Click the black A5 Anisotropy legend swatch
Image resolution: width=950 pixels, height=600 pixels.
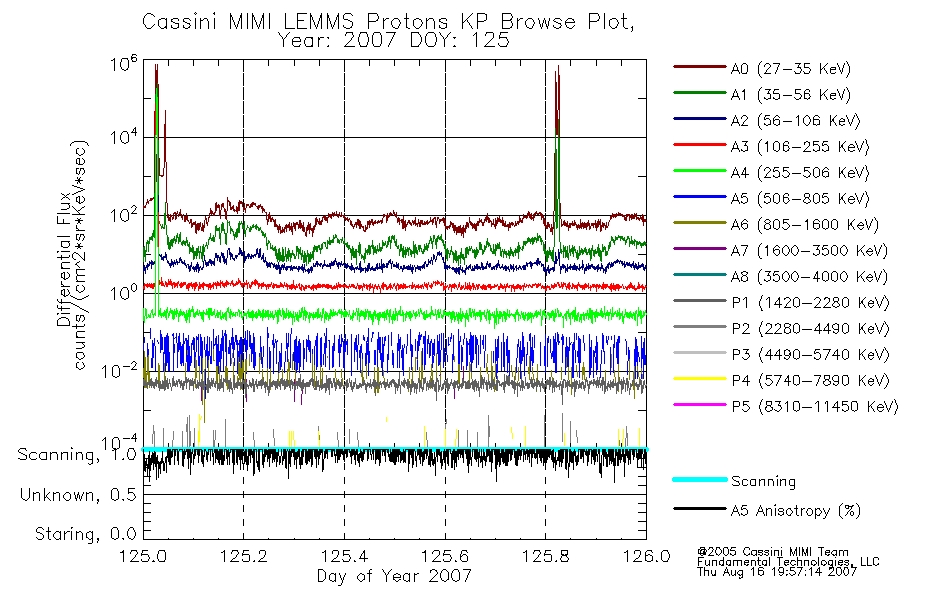[699, 509]
